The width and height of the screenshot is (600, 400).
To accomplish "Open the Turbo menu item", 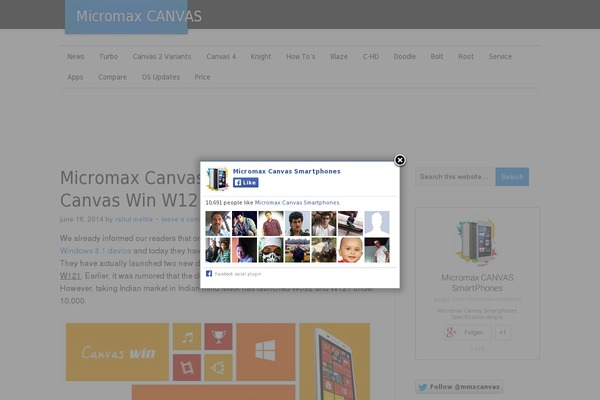I will point(109,57).
